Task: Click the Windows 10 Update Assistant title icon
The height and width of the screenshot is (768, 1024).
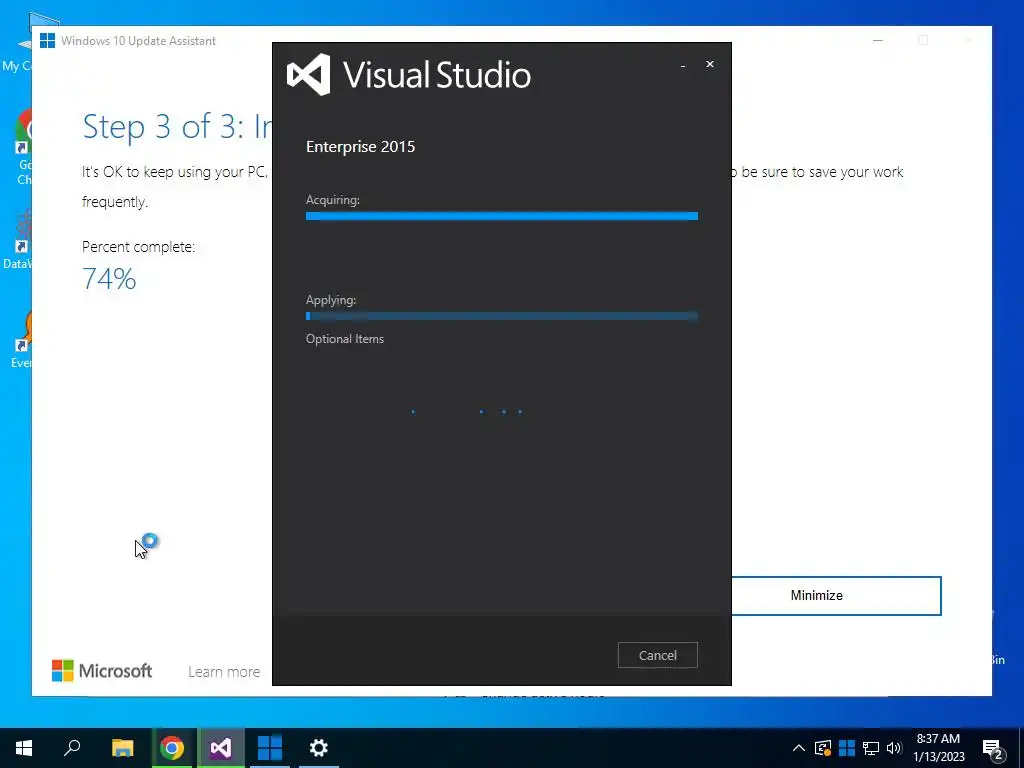Action: tap(47, 40)
